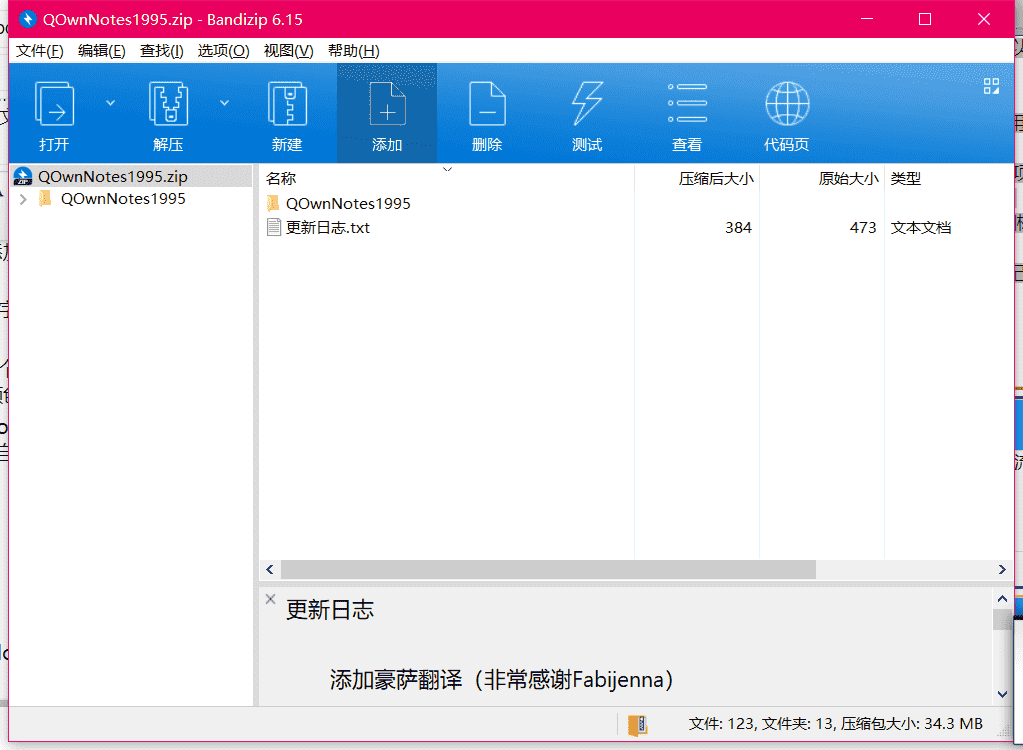Click the QOwnNotes1995 folder icon in tree
Viewport: 1023px width, 750px height.
[45, 199]
